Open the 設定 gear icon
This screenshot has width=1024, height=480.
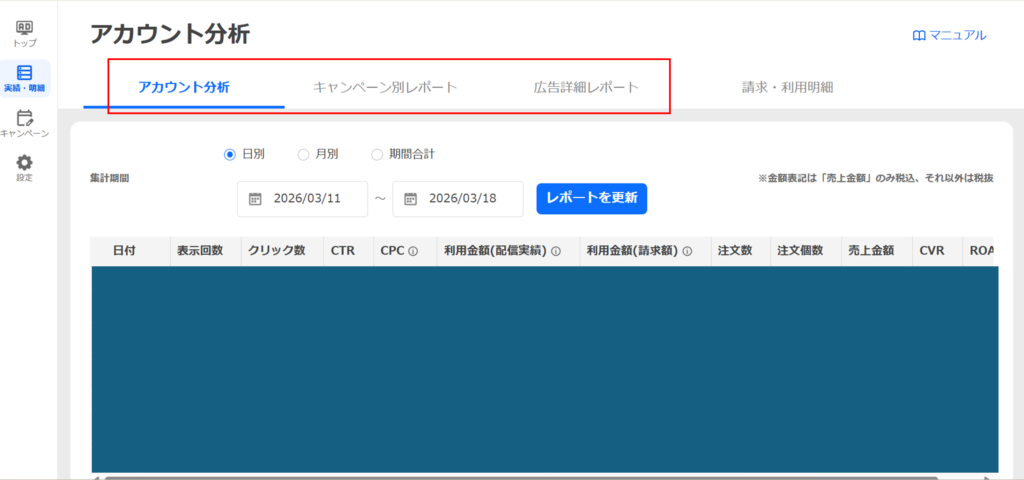[x=25, y=163]
